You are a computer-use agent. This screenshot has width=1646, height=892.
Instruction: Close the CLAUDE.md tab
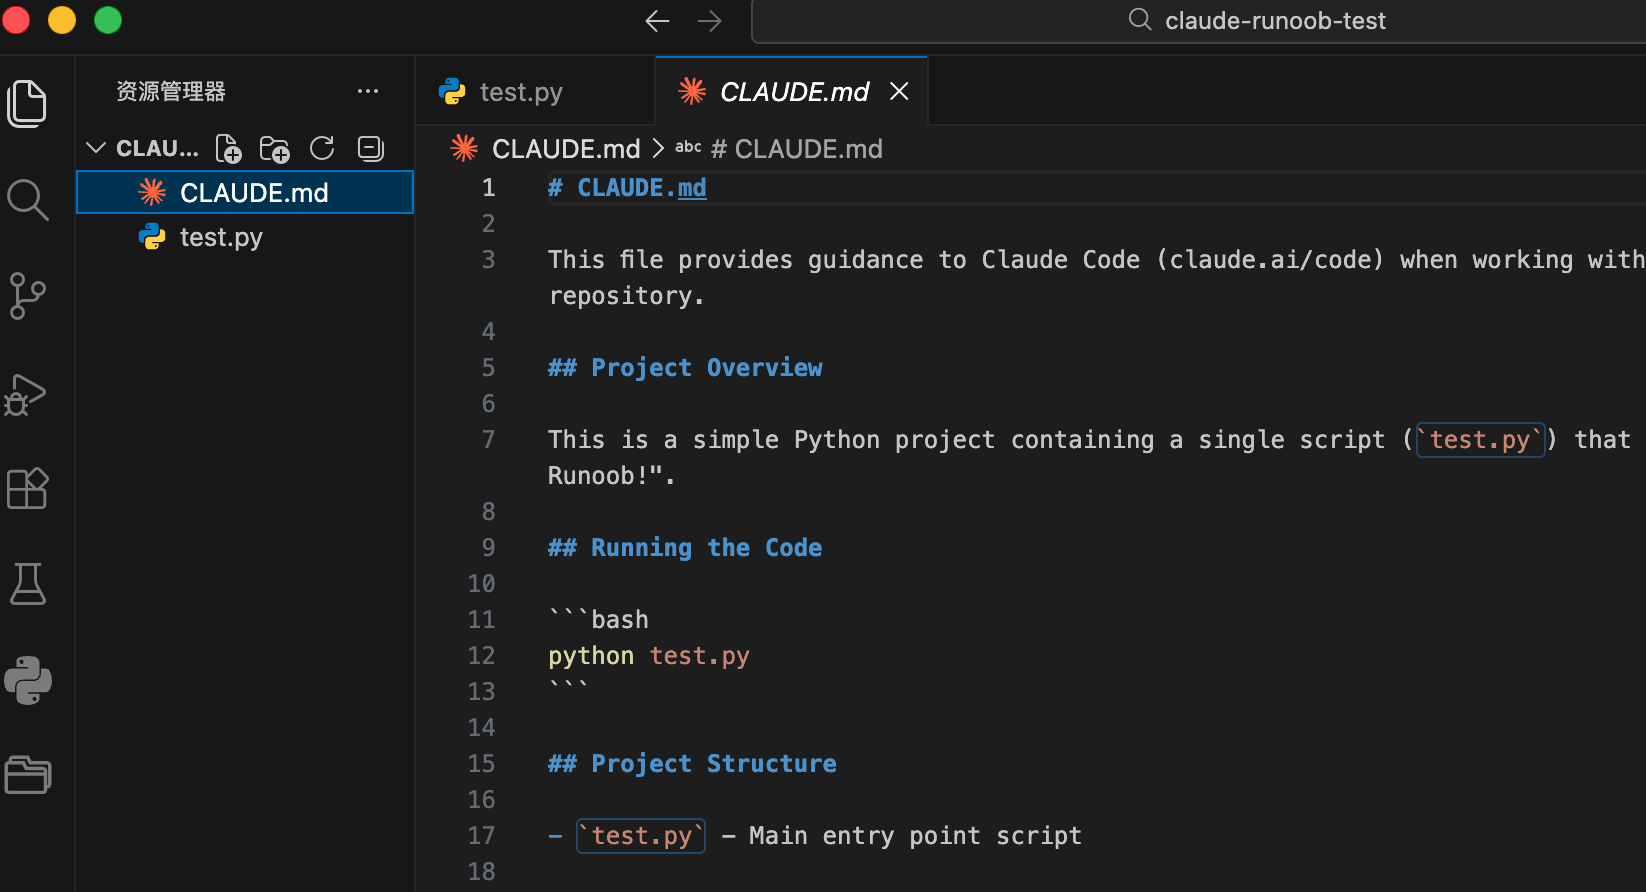point(899,92)
